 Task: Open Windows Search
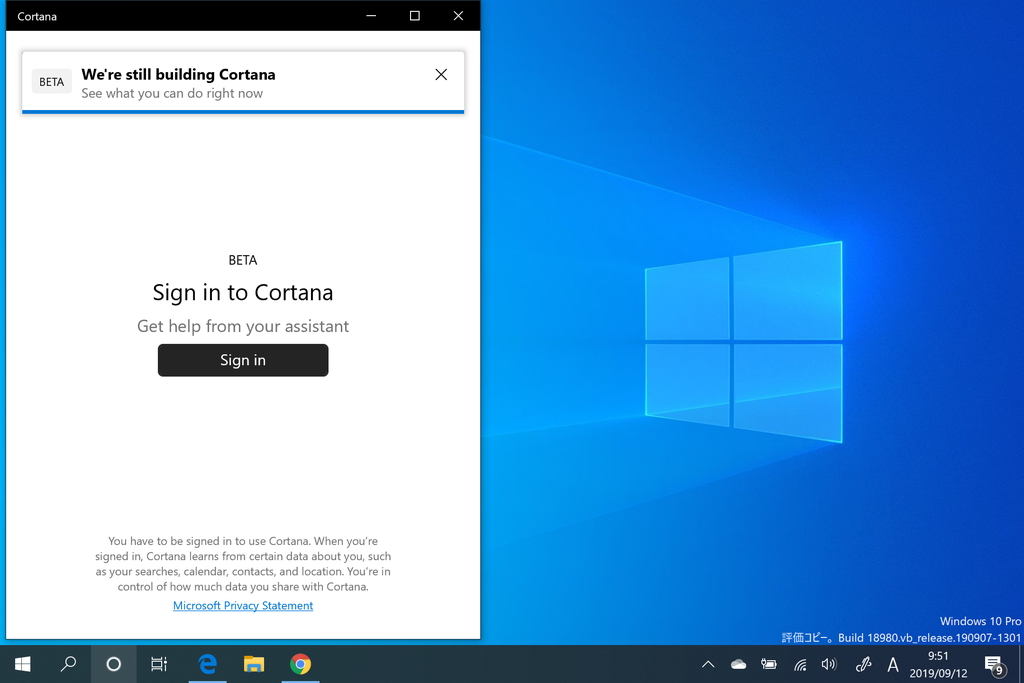pos(68,664)
